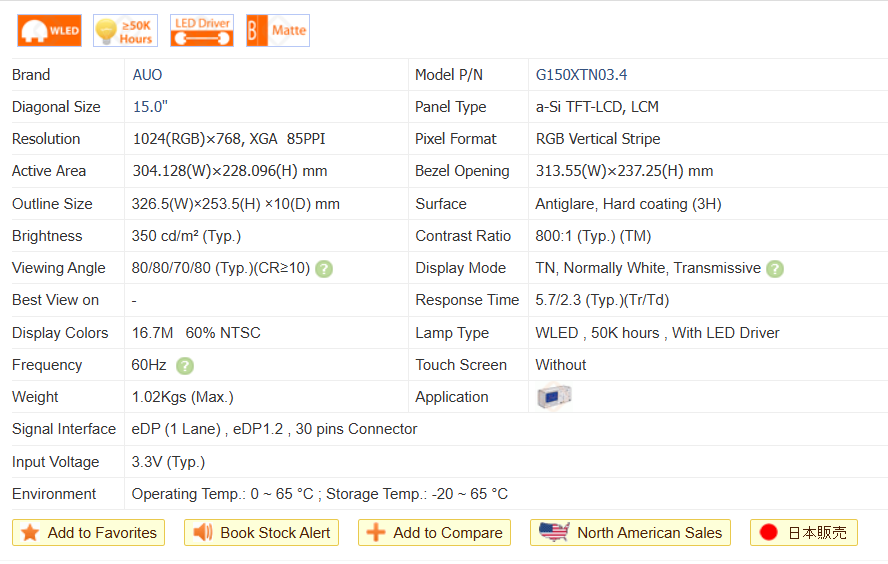Click the US flag icon

coord(554,532)
